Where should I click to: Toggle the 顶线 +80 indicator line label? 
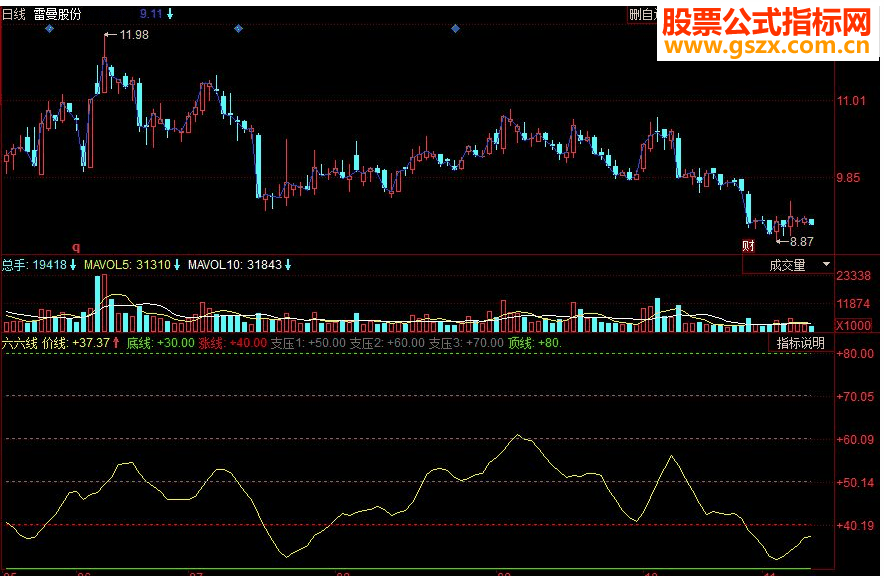pos(534,343)
